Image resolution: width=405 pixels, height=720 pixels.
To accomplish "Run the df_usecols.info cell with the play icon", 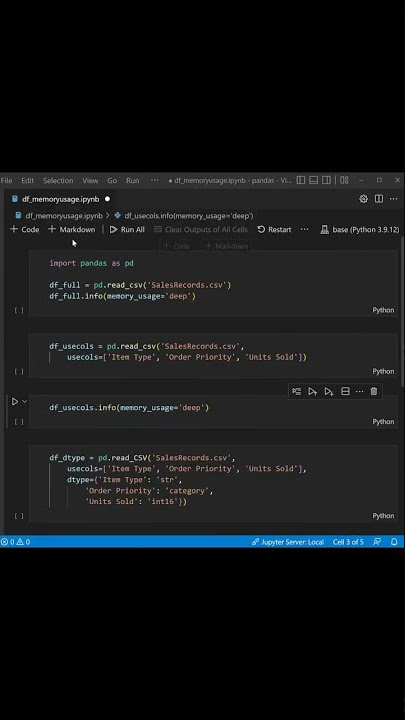I will (15, 402).
